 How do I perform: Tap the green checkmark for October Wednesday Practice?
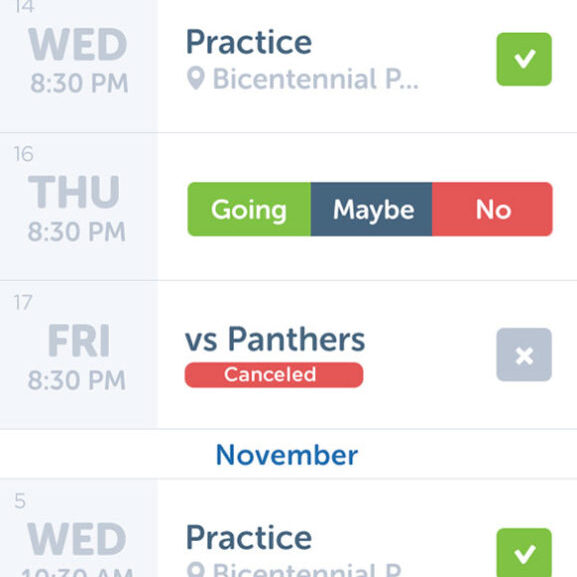point(524,59)
